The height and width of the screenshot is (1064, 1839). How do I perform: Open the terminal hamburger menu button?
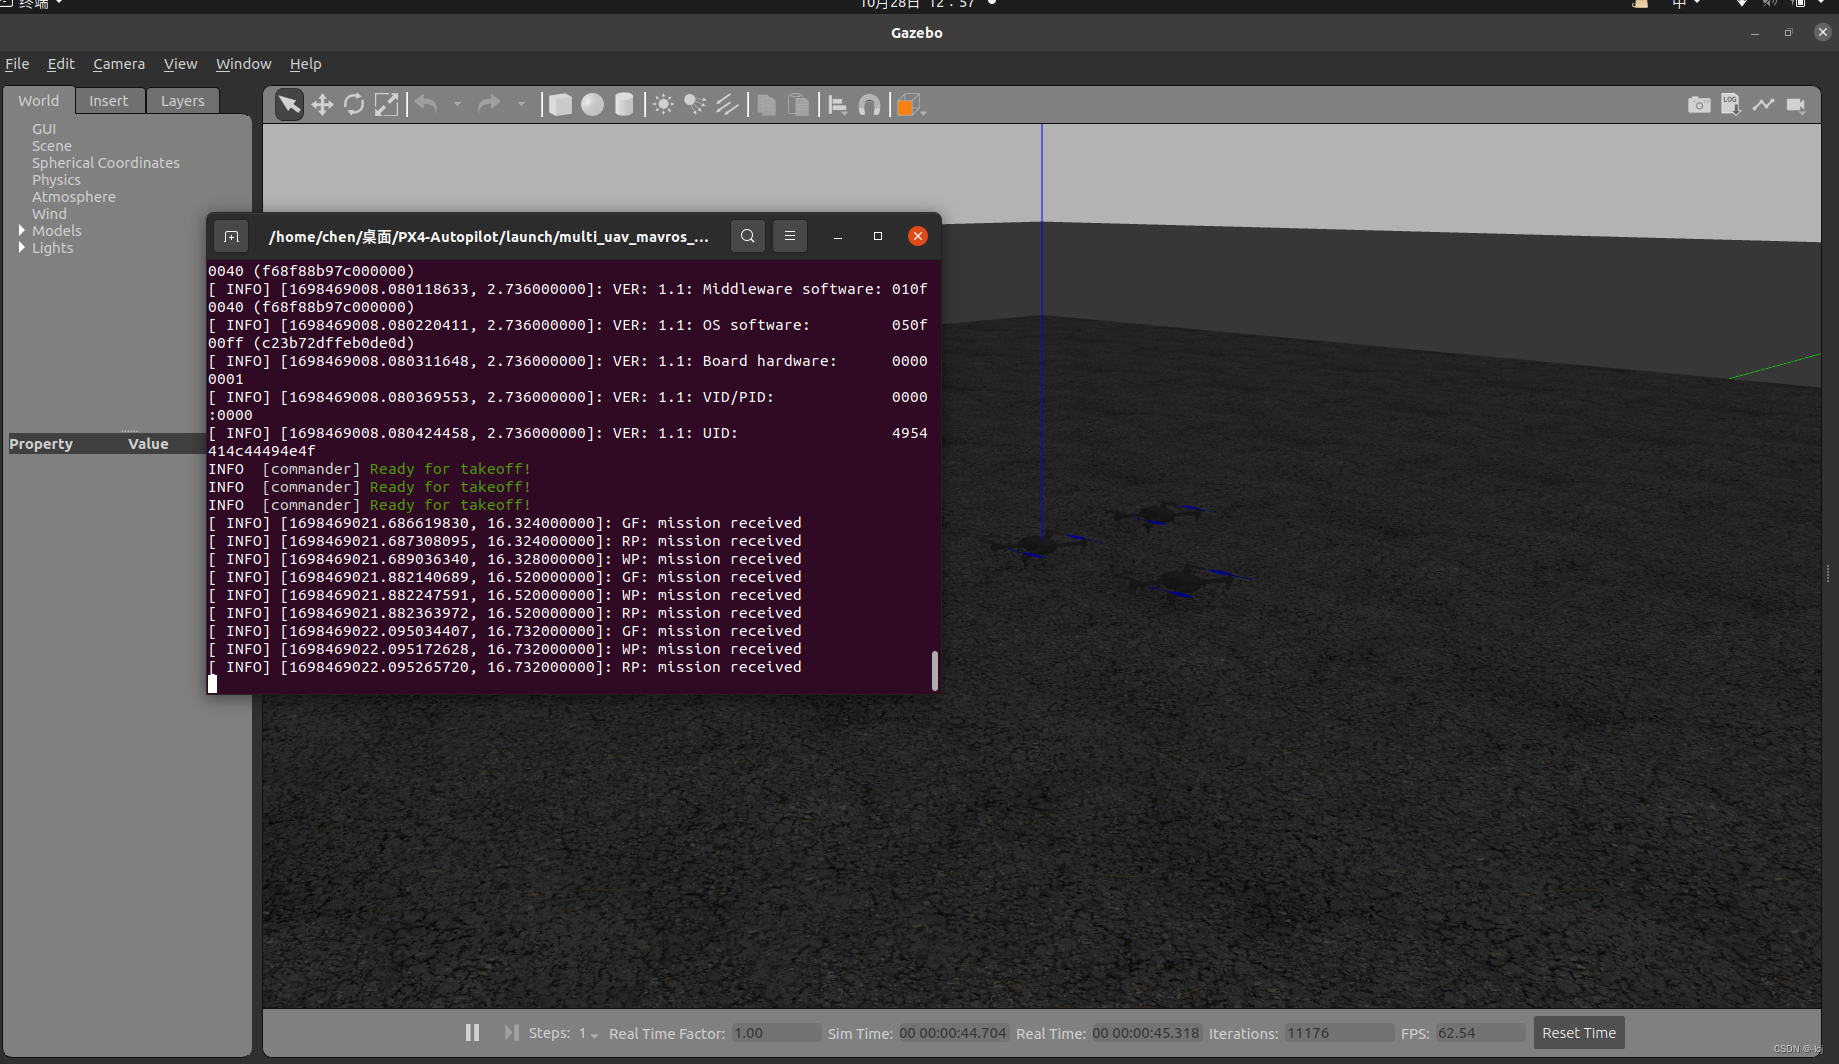(x=789, y=236)
